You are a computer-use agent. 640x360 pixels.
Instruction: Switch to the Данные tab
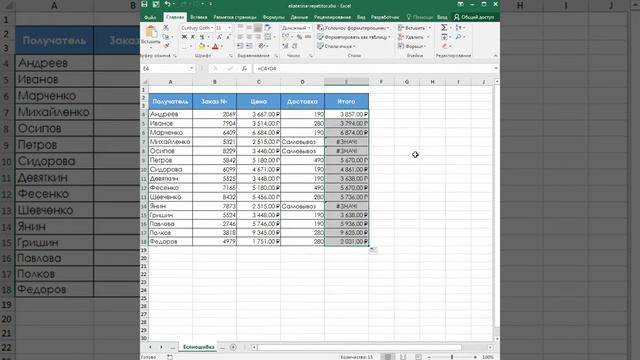(x=299, y=17)
